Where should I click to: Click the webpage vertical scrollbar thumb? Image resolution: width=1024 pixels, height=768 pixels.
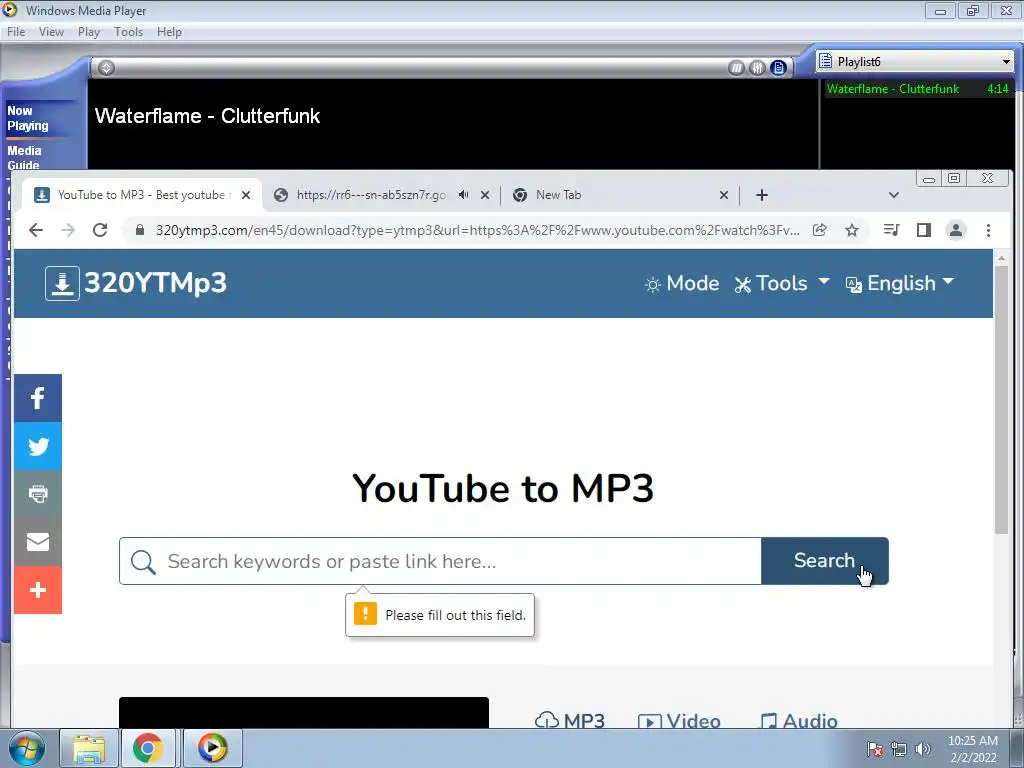click(x=1001, y=400)
